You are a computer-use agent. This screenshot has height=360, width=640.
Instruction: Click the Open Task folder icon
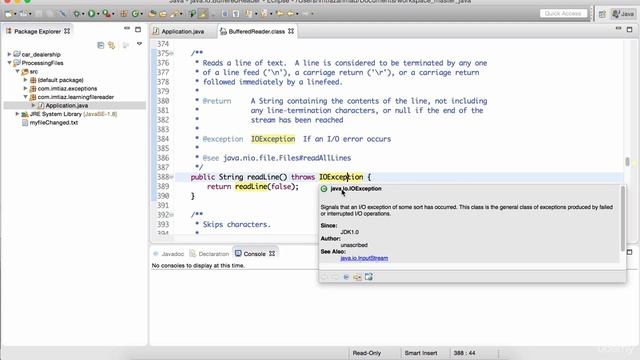pyautogui.click(x=163, y=14)
